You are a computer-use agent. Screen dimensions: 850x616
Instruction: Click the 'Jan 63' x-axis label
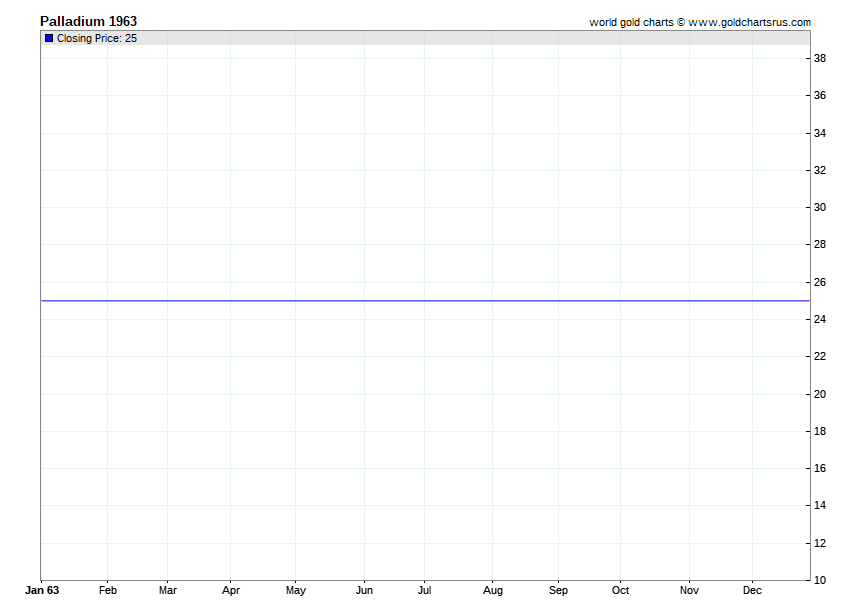coord(42,590)
